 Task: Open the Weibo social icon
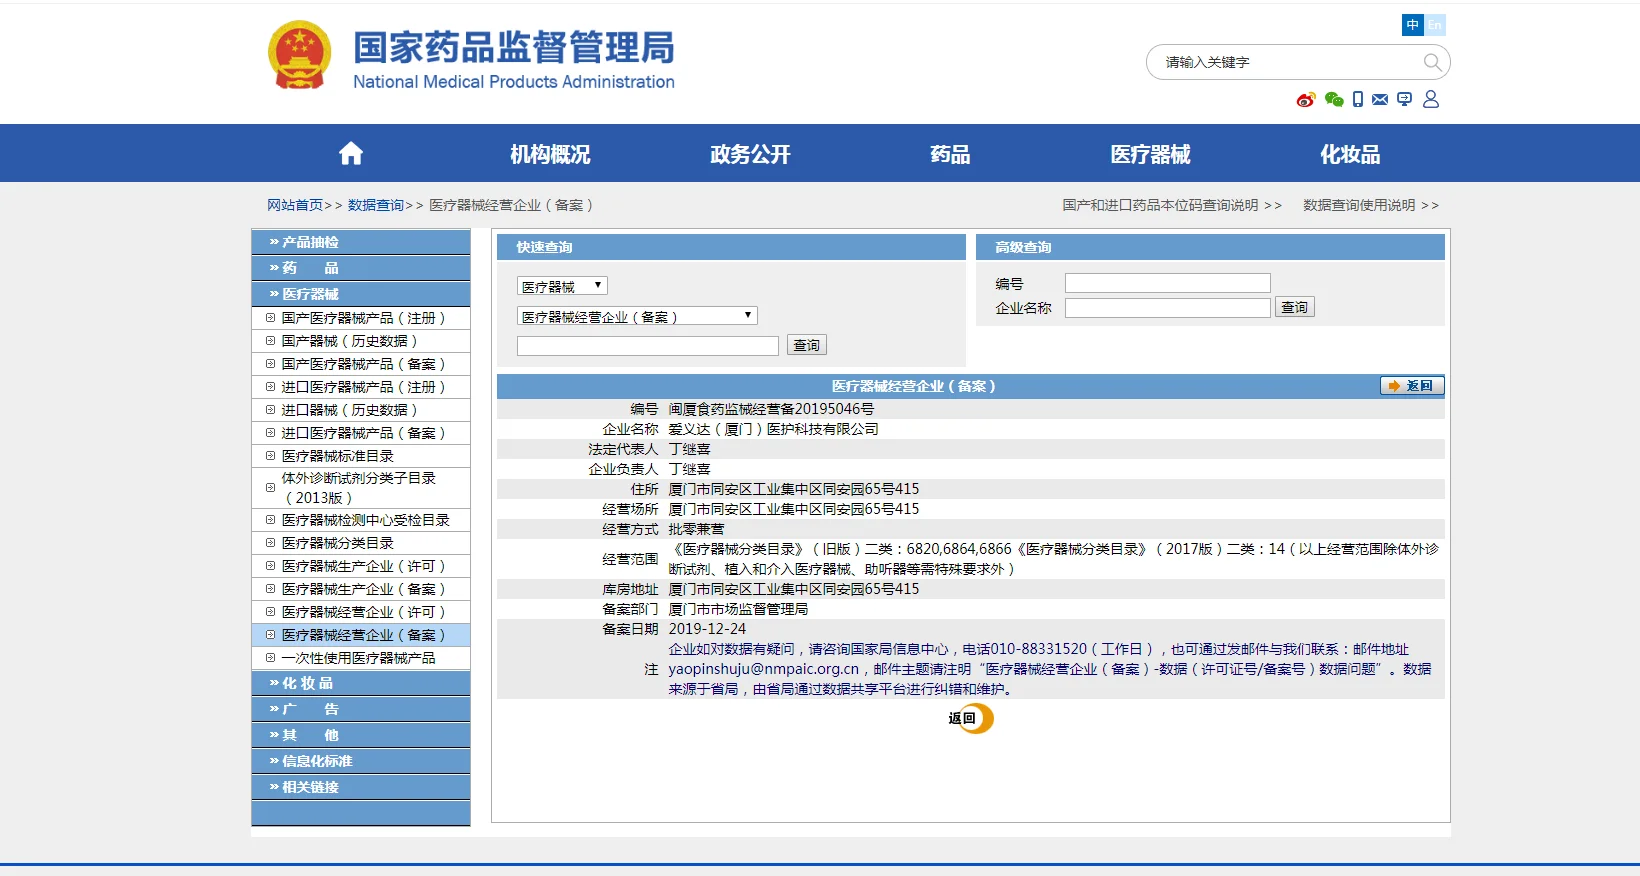pyautogui.click(x=1305, y=100)
